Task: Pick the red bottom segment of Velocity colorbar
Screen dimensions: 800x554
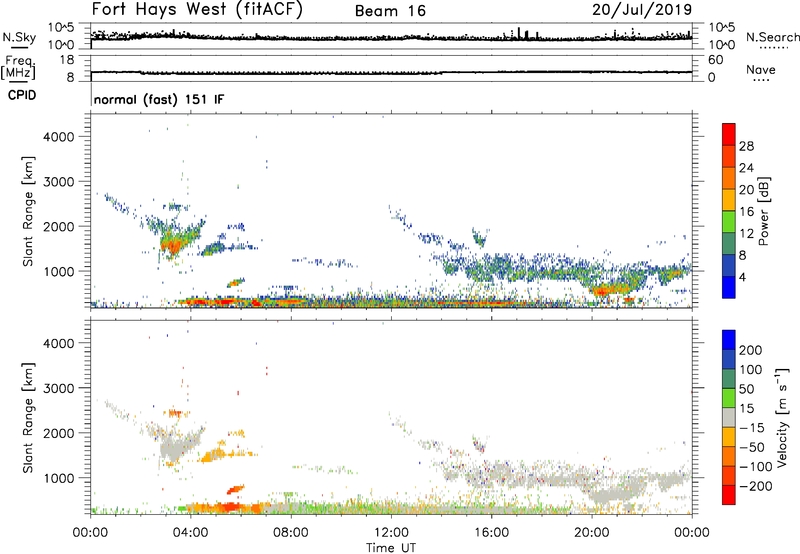Action: click(x=729, y=495)
